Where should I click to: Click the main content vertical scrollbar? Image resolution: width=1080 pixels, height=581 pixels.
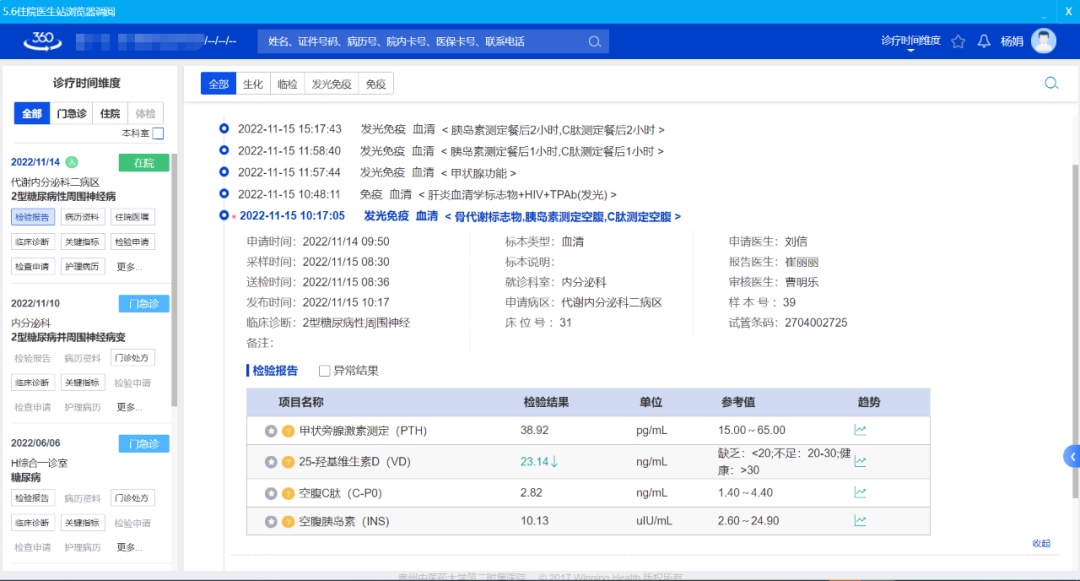click(1075, 330)
